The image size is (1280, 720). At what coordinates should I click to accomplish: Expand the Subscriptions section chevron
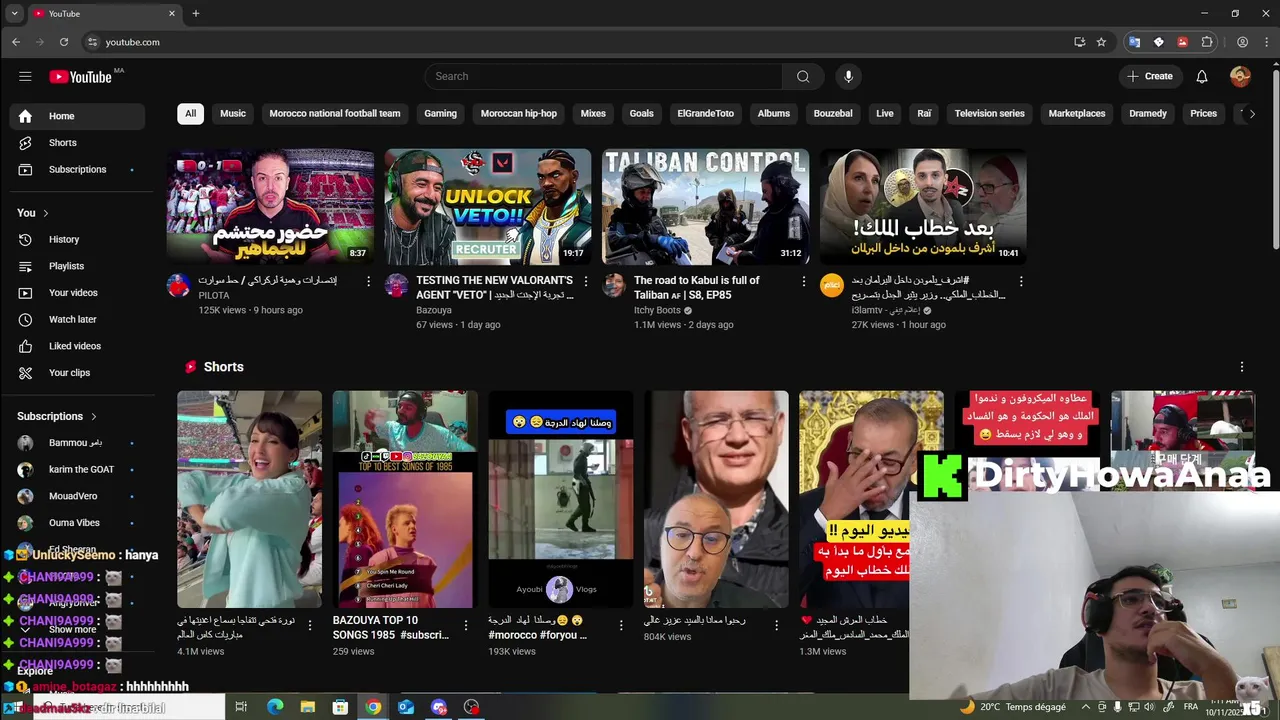point(94,416)
